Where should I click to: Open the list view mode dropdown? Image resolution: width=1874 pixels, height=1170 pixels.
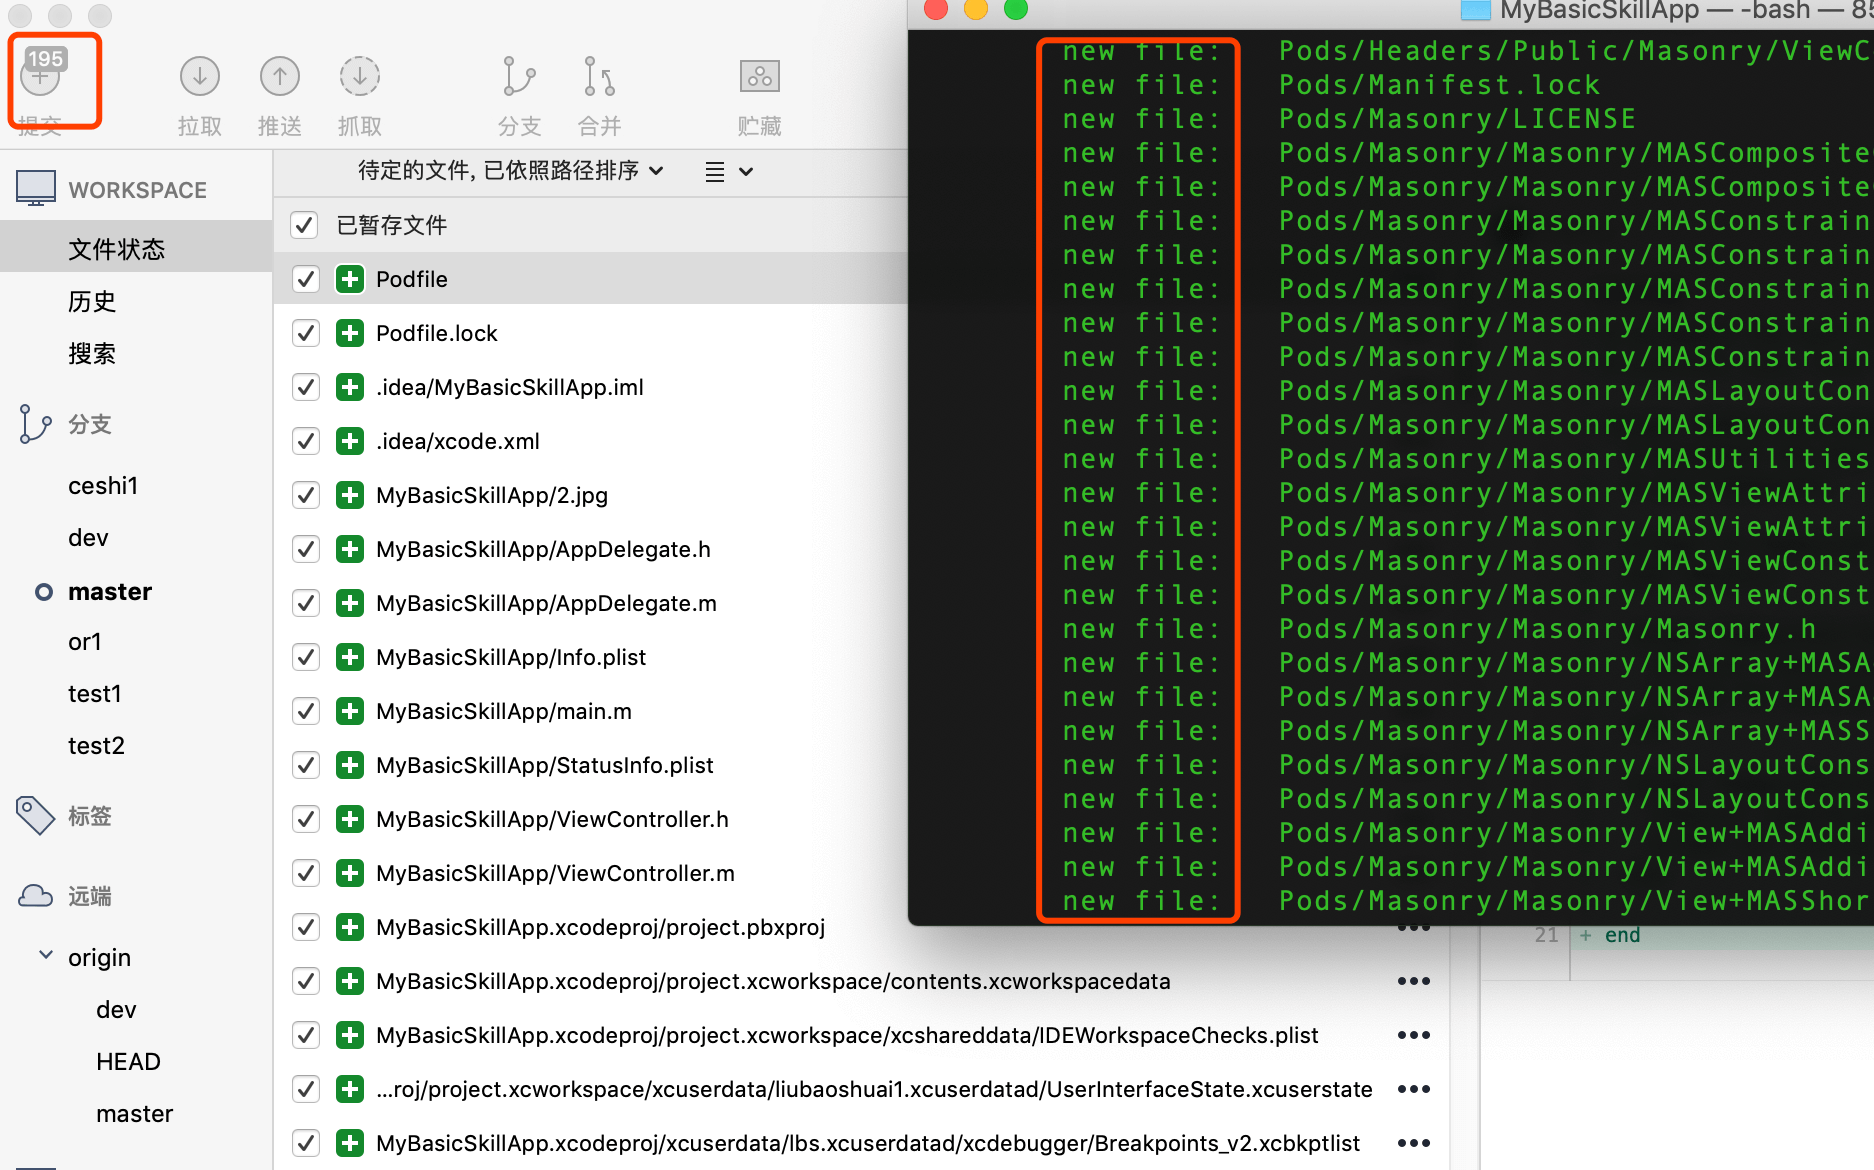729,172
